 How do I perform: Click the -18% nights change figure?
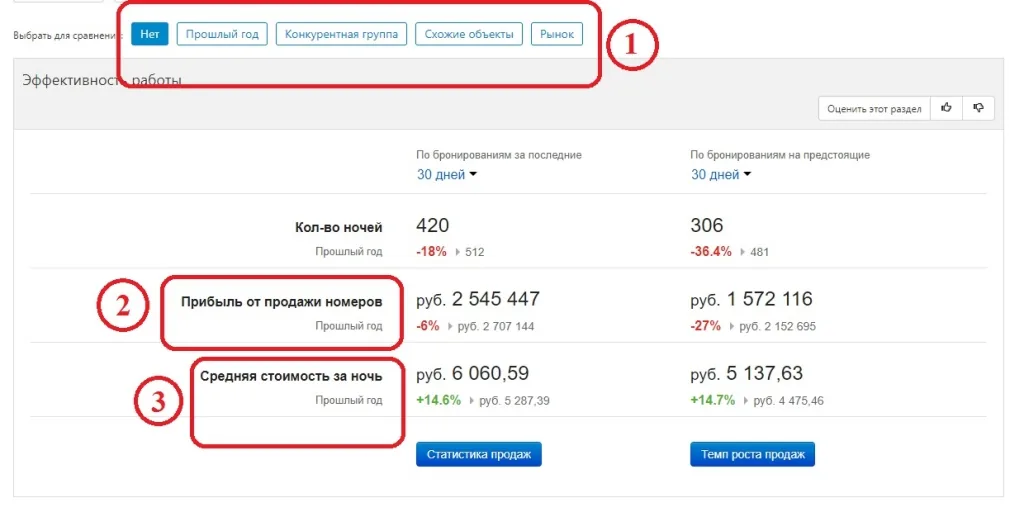432,251
